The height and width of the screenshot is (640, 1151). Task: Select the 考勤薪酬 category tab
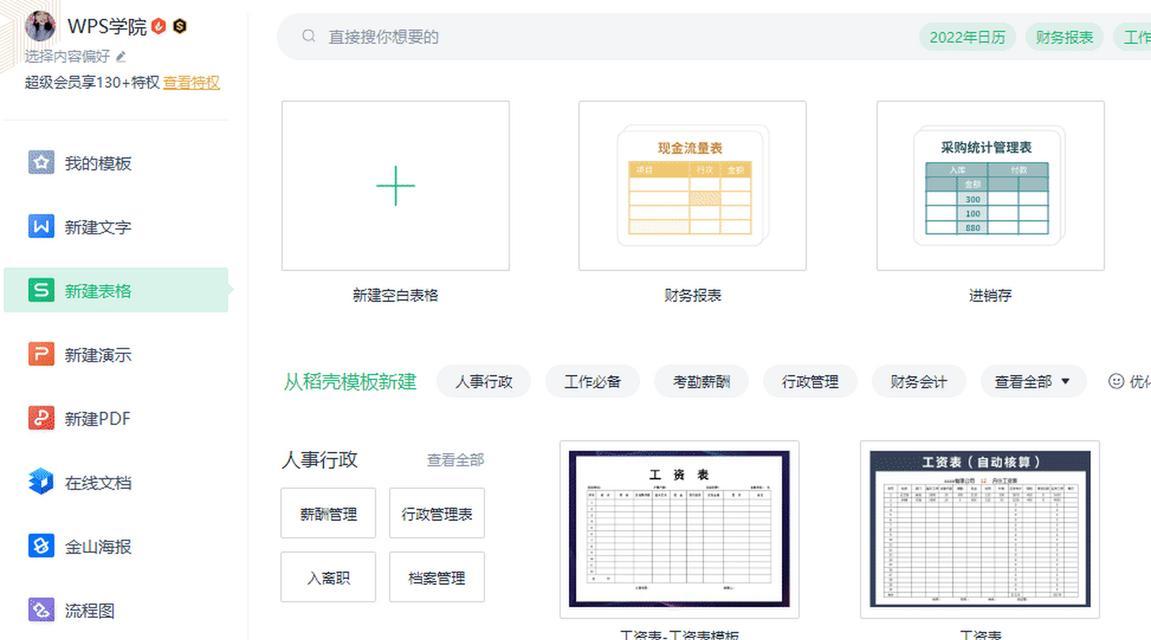click(x=701, y=382)
